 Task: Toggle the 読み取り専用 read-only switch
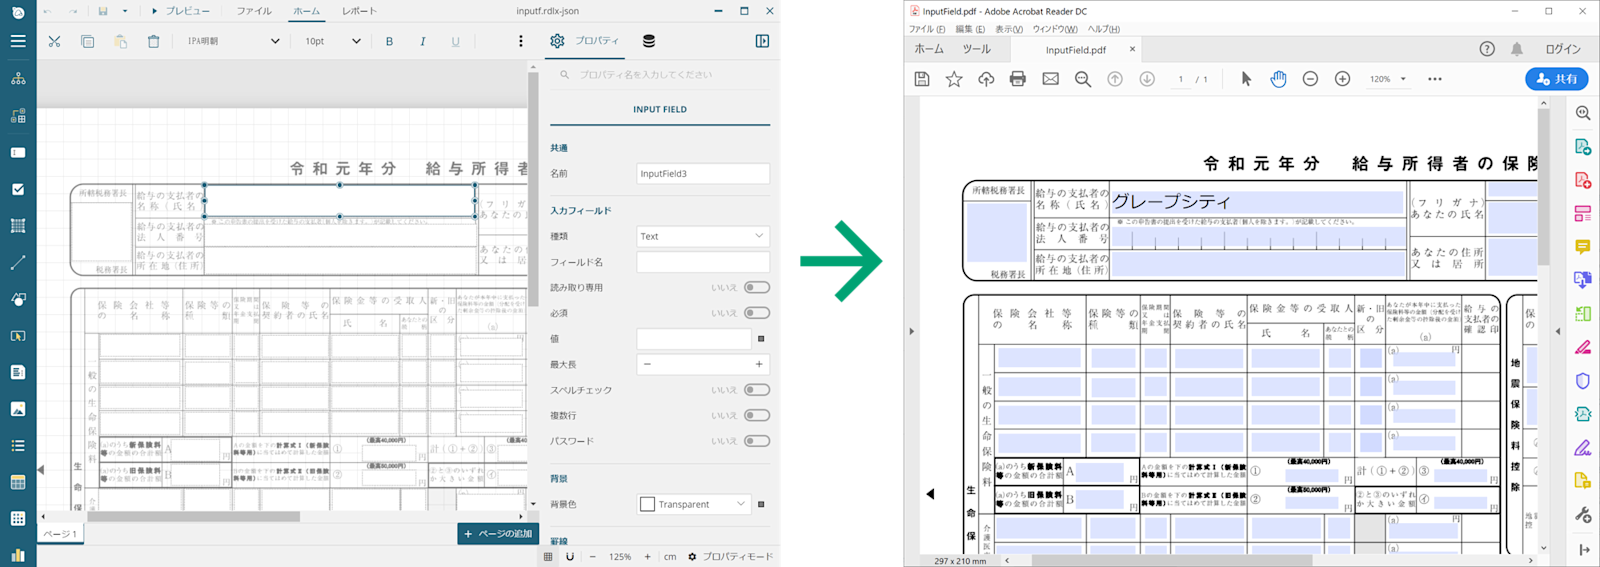point(757,288)
